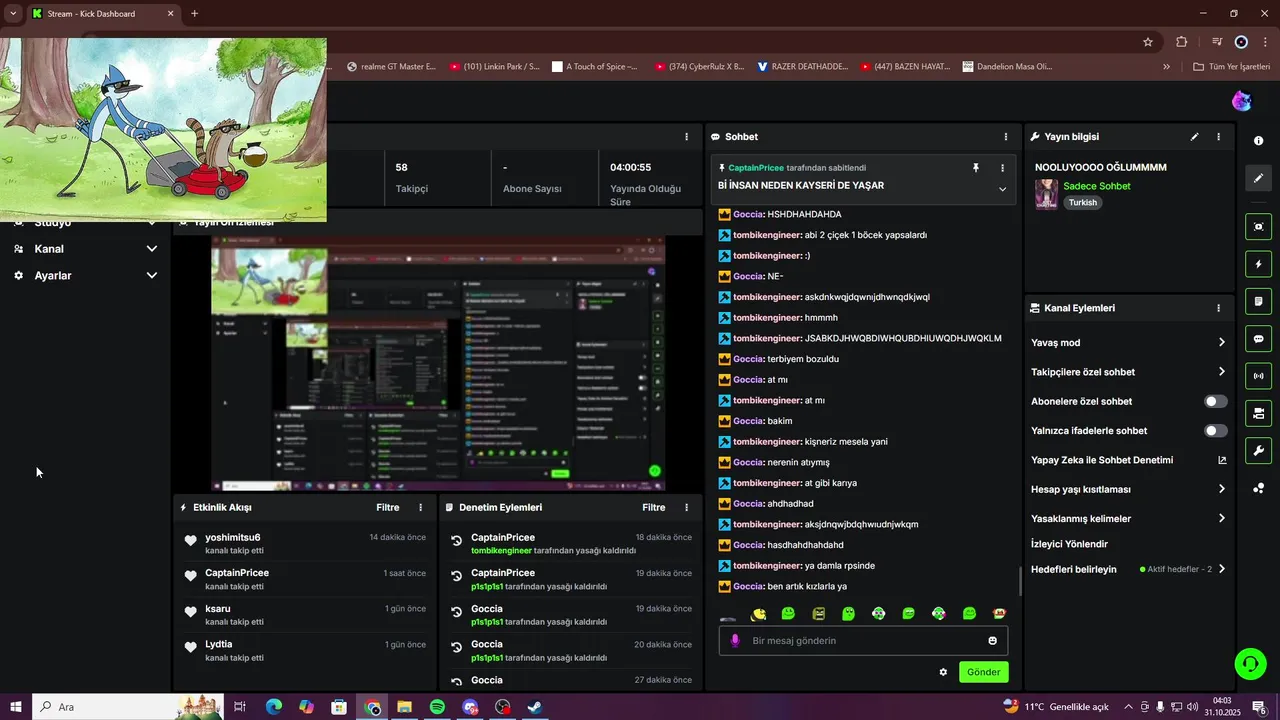The width and height of the screenshot is (1280, 720).
Task: Open the green headset support button
Action: (x=1248, y=663)
